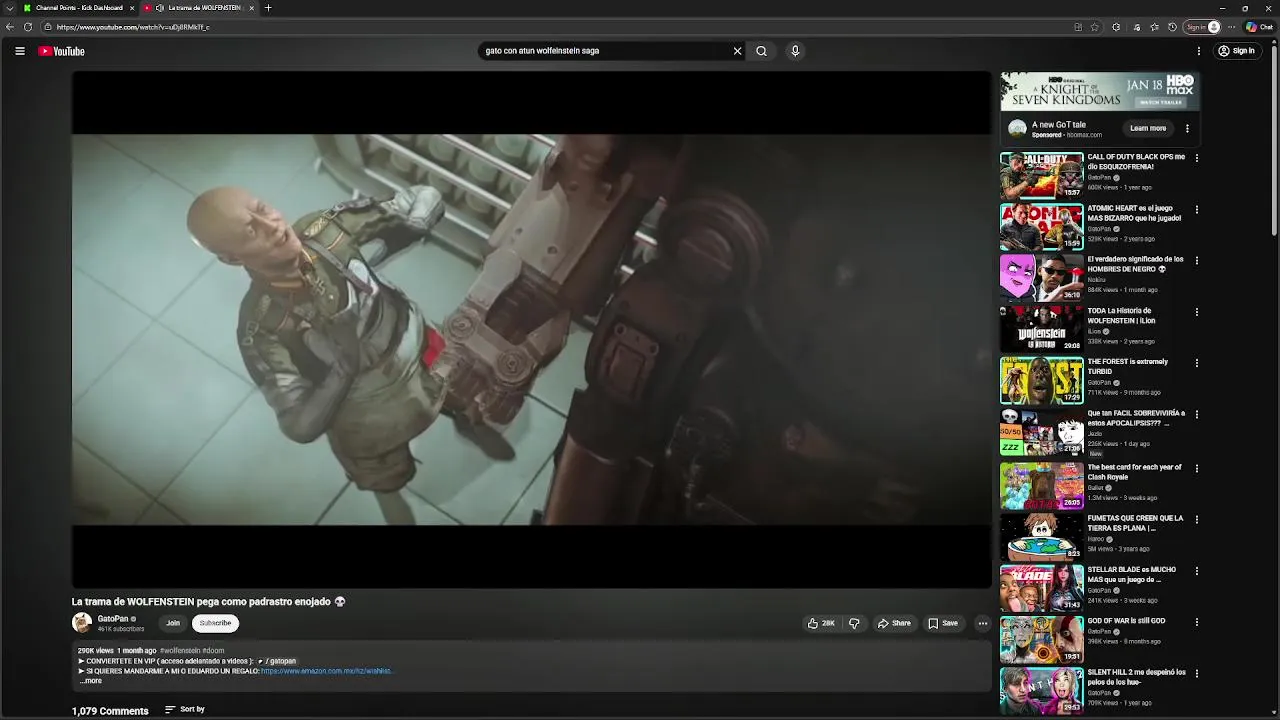Open the Hombres de Negro video thumbnail
Screen dimensions: 1280x720
coord(1042,278)
